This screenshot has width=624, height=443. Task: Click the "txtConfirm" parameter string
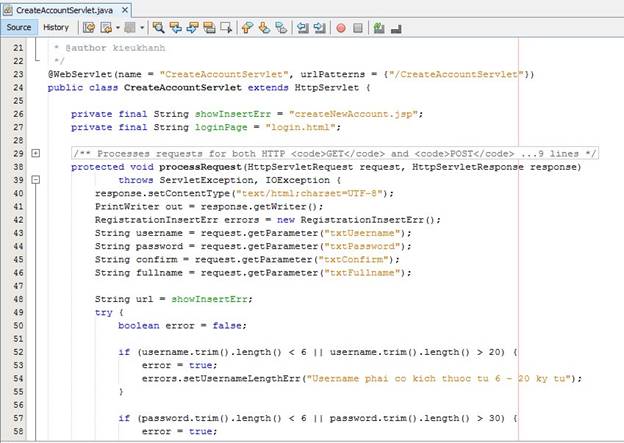click(353, 260)
